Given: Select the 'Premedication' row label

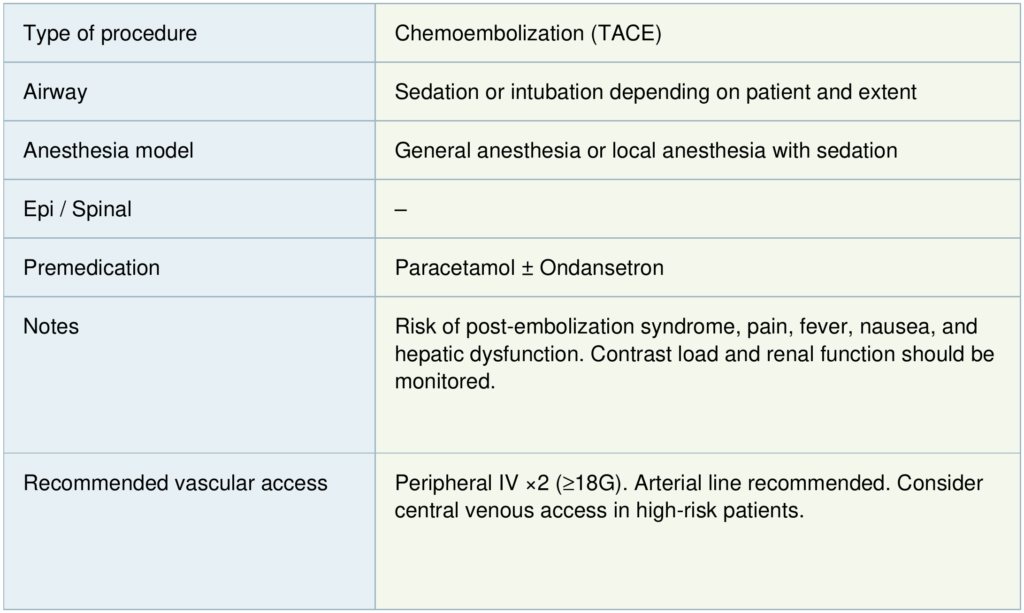Looking at the screenshot, I should [x=91, y=268].
